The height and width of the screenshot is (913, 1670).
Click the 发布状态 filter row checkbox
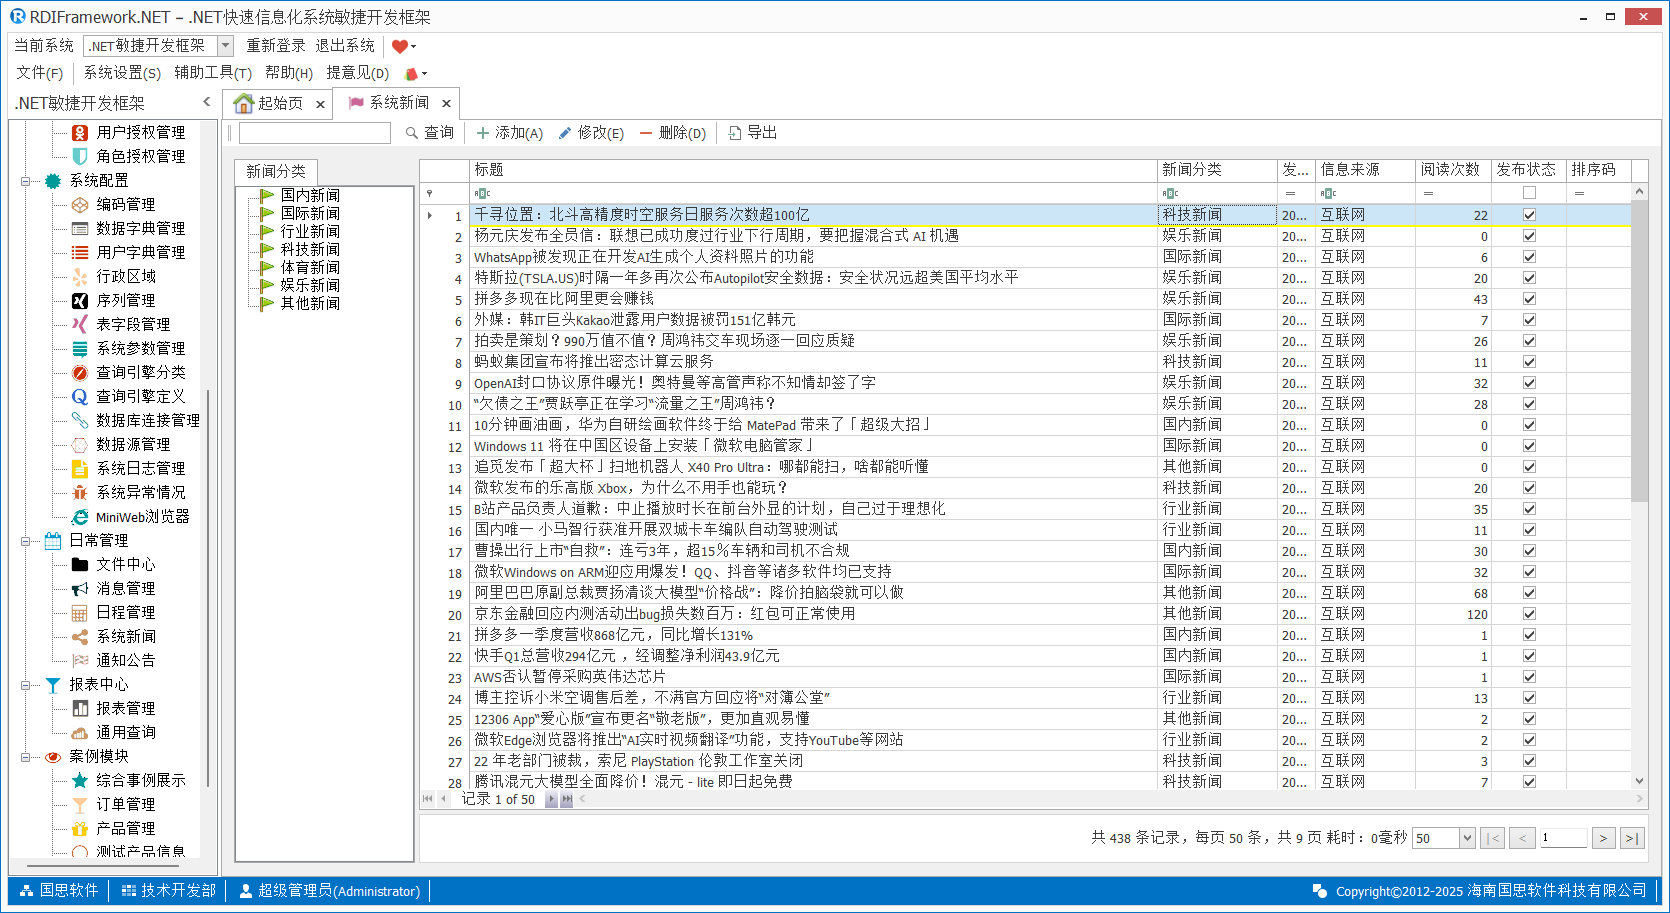tap(1529, 193)
